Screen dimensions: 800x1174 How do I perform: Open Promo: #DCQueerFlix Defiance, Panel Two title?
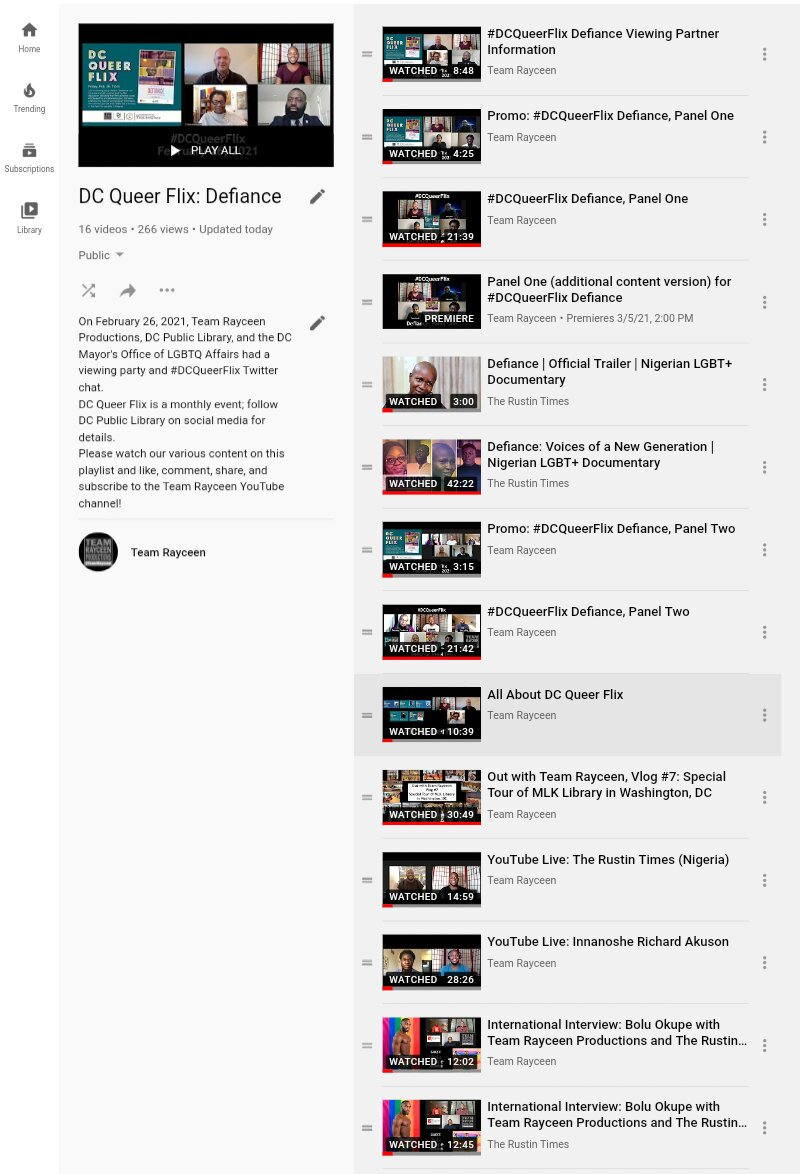(611, 529)
